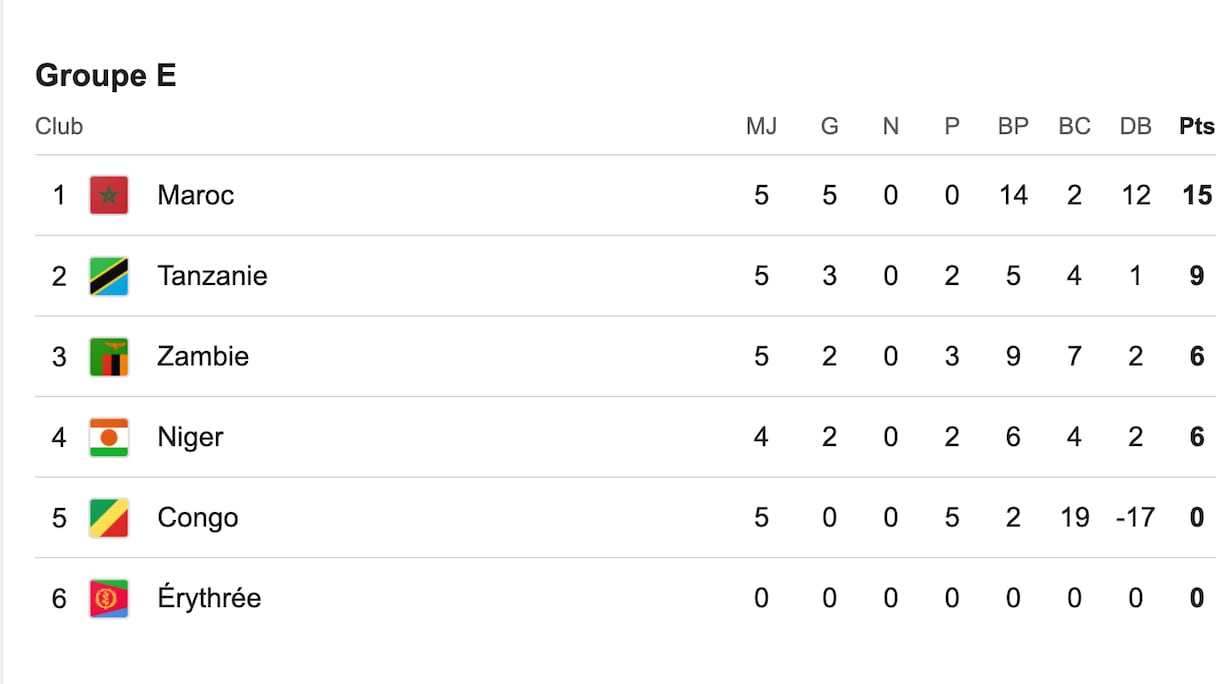Click the Club column header
1216x684 pixels.
[59, 126]
